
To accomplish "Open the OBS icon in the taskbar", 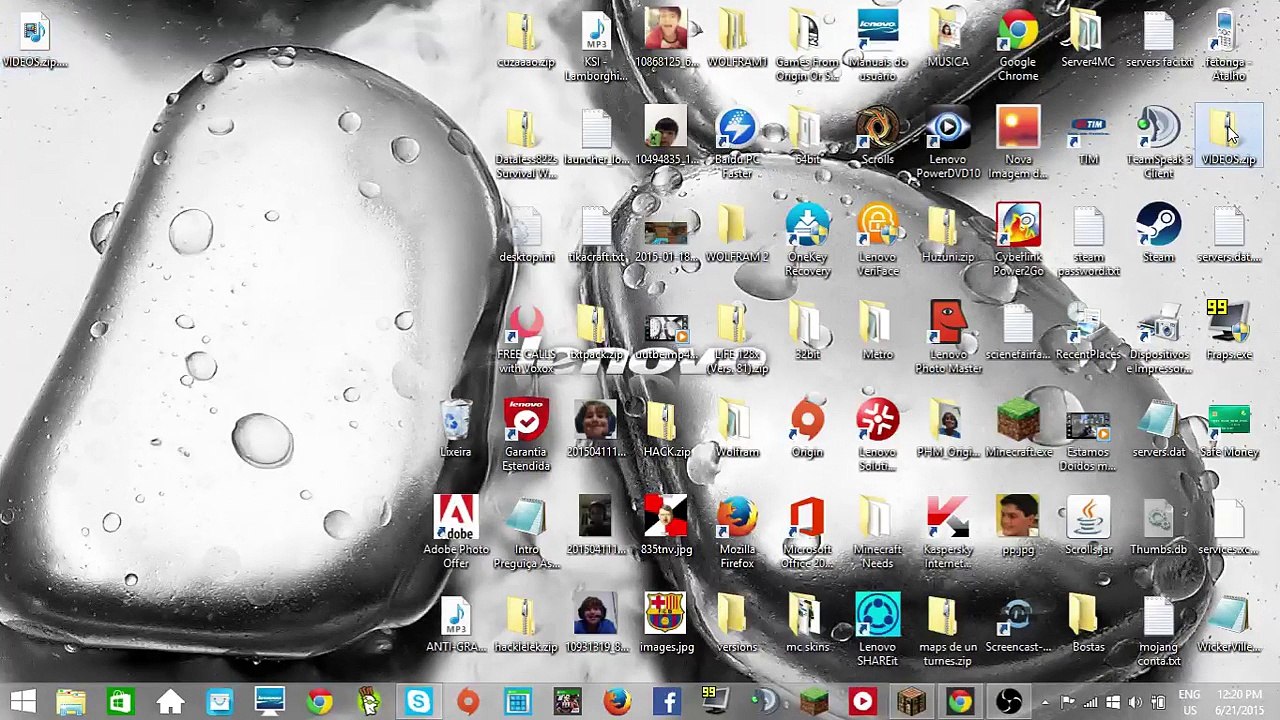I will pyautogui.click(x=1008, y=701).
